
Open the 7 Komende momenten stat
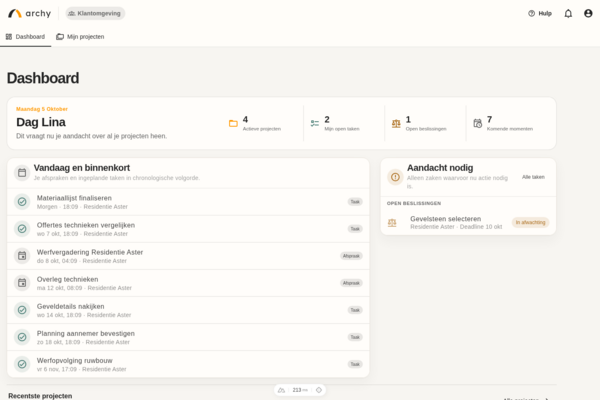507,123
